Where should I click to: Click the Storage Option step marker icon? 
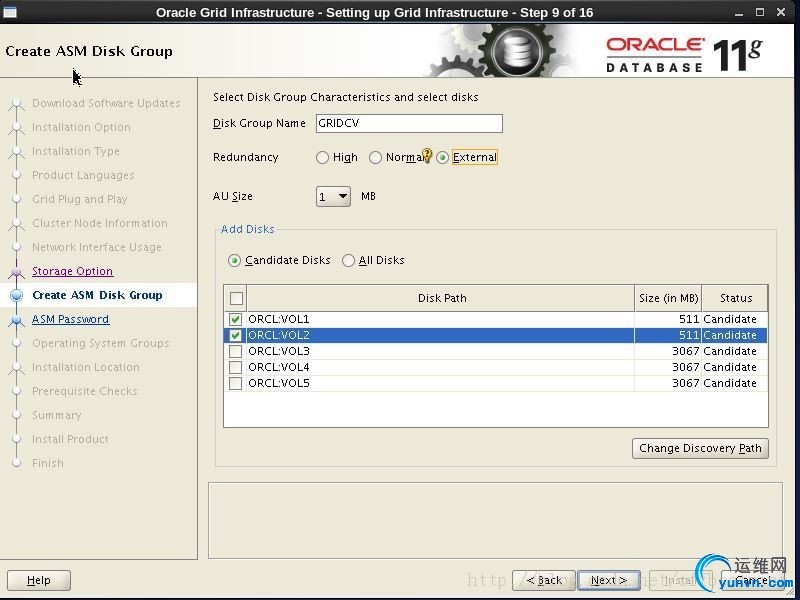(x=16, y=272)
